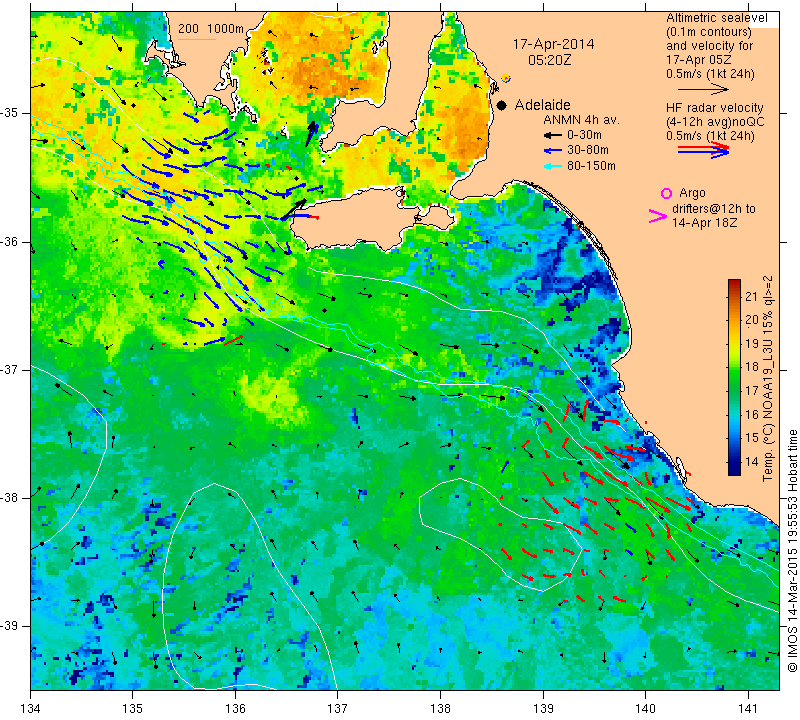Click the 30-80m legend label
Screen dimensions: 800x720
588,151
